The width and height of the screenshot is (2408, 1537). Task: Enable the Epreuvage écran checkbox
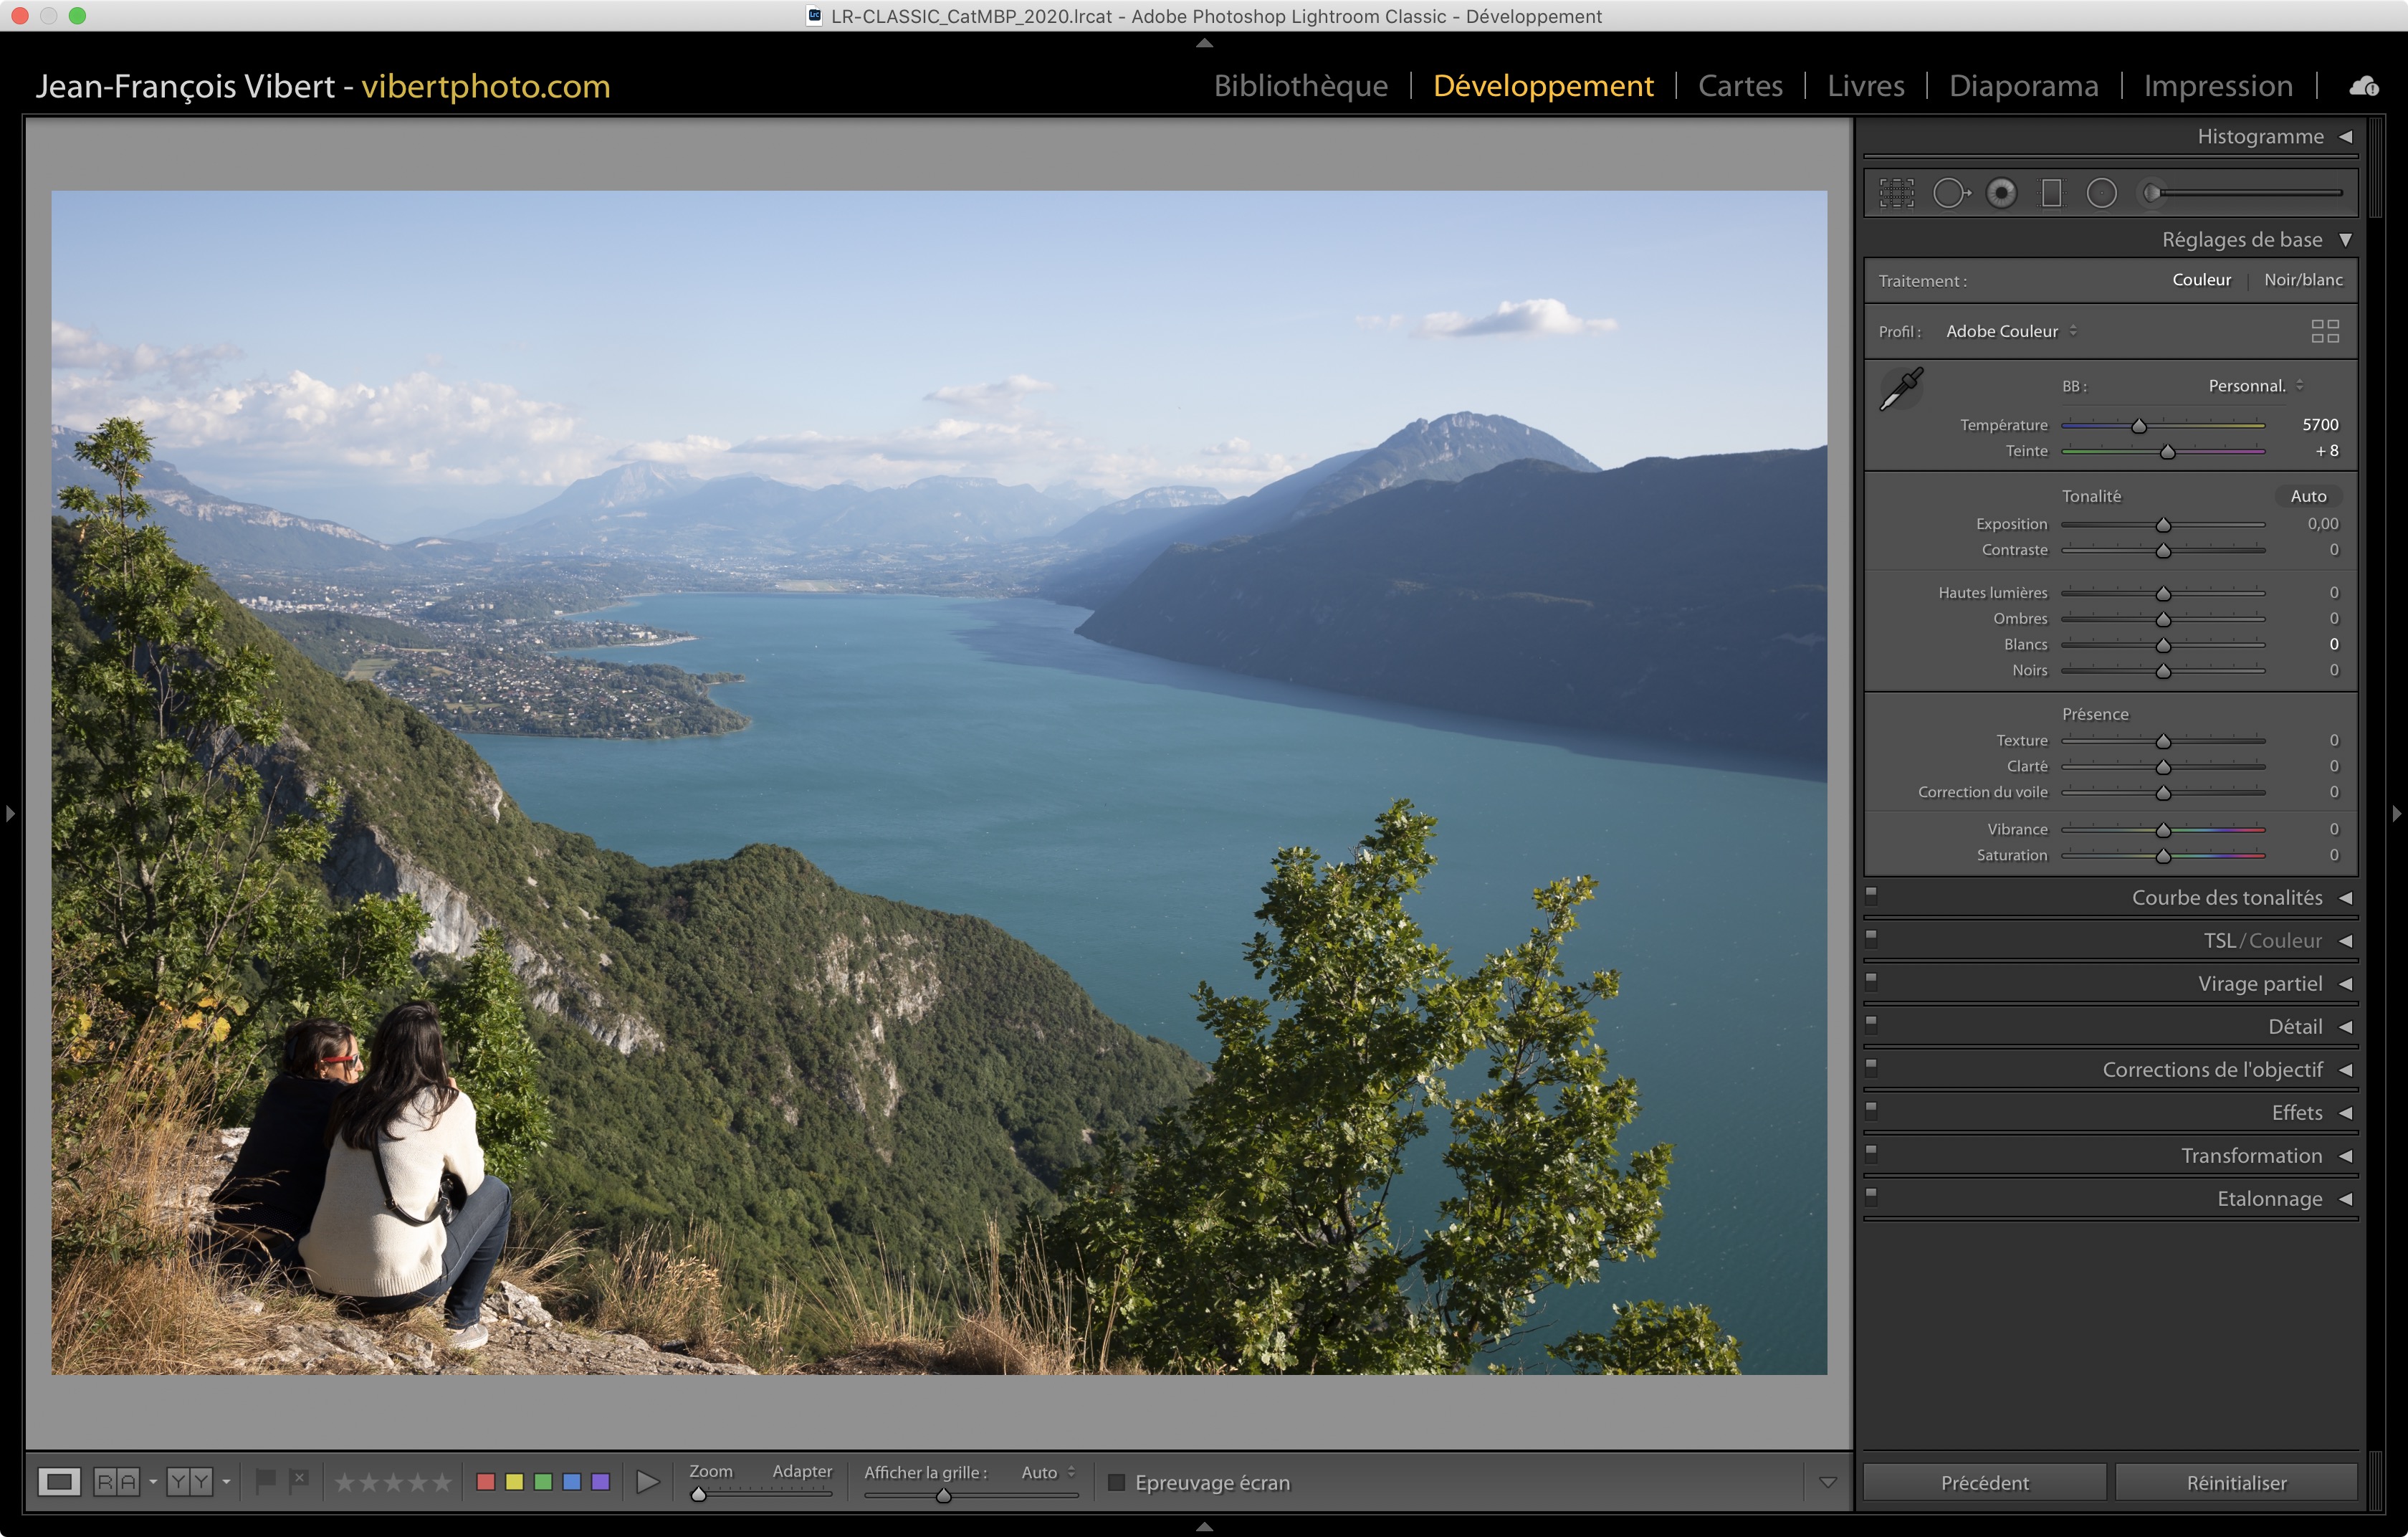click(1116, 1482)
